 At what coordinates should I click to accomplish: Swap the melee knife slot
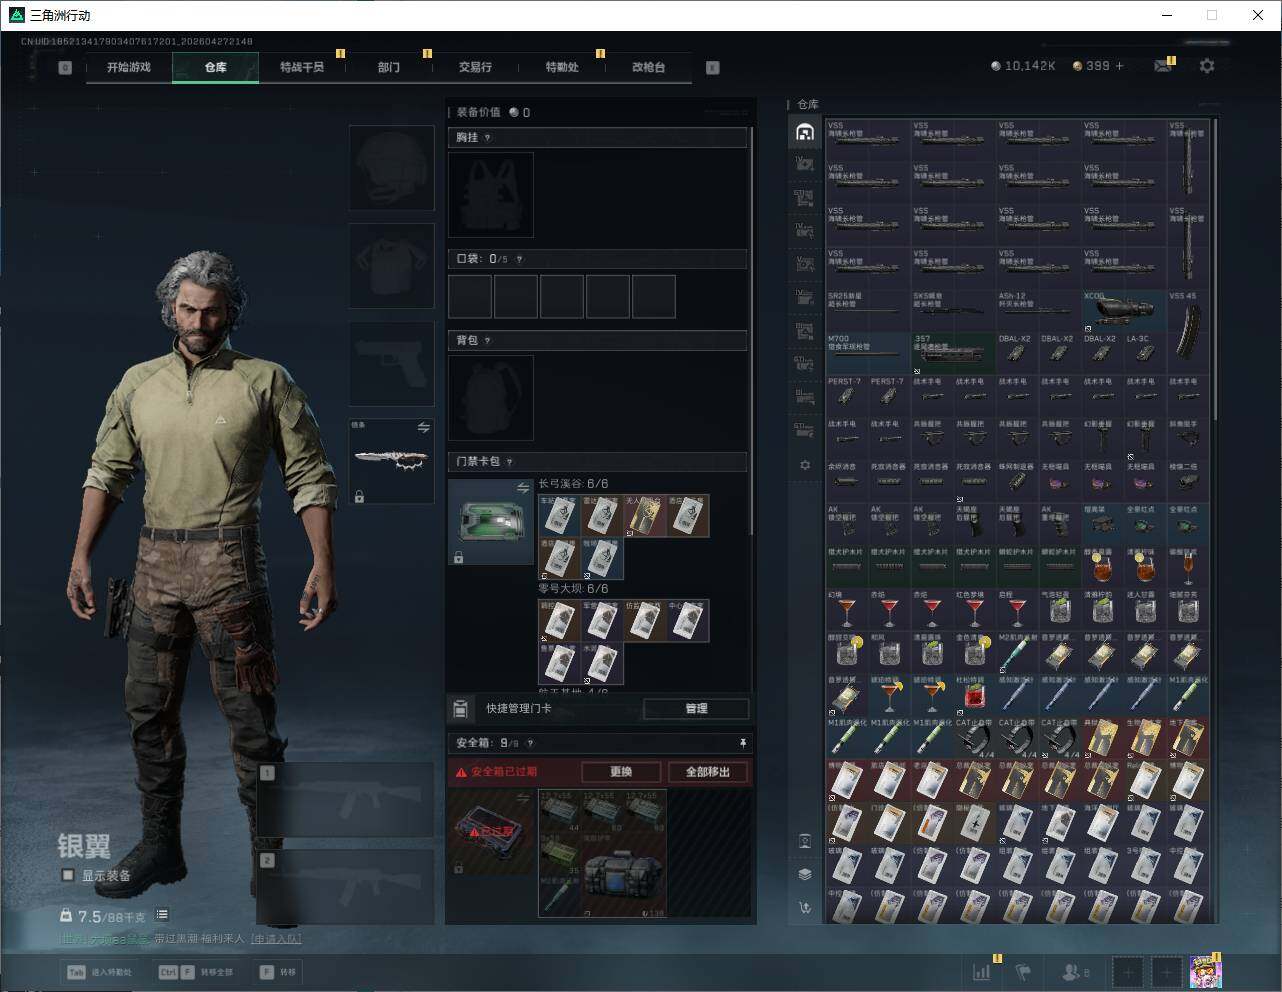[423, 428]
